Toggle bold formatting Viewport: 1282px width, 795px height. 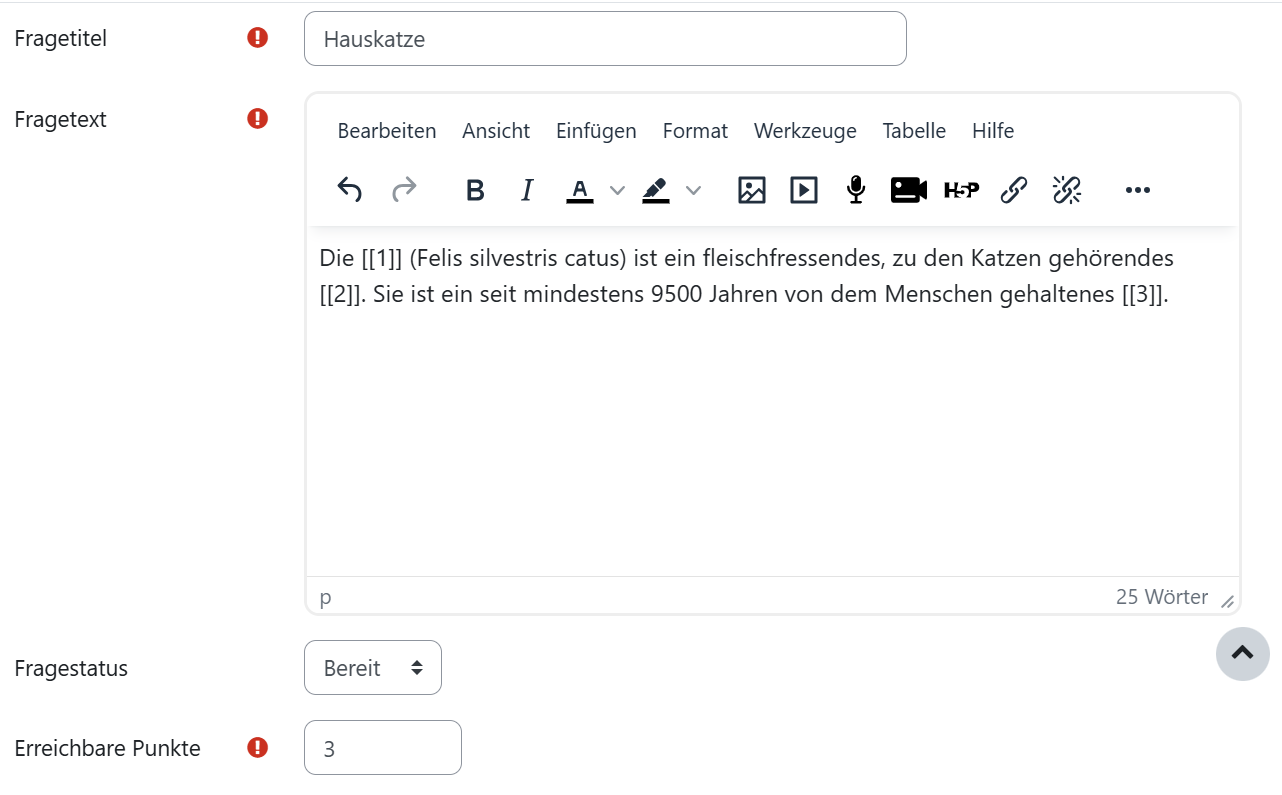pyautogui.click(x=475, y=190)
